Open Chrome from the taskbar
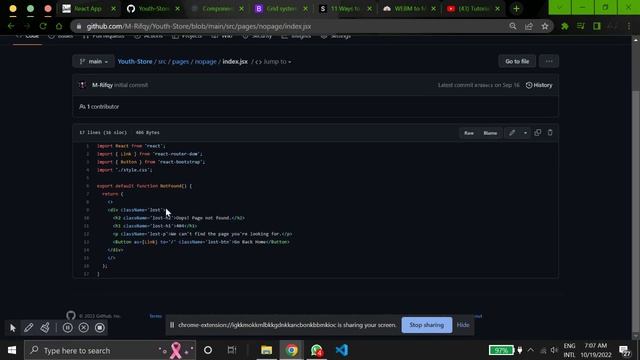Image resolution: width=640 pixels, height=360 pixels. coord(291,350)
